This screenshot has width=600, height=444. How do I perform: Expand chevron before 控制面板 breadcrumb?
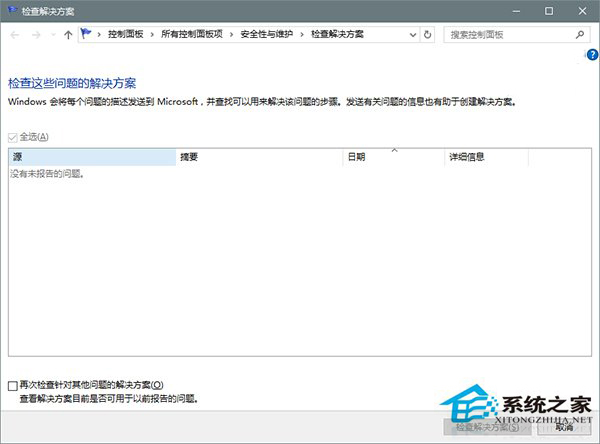coord(99,35)
